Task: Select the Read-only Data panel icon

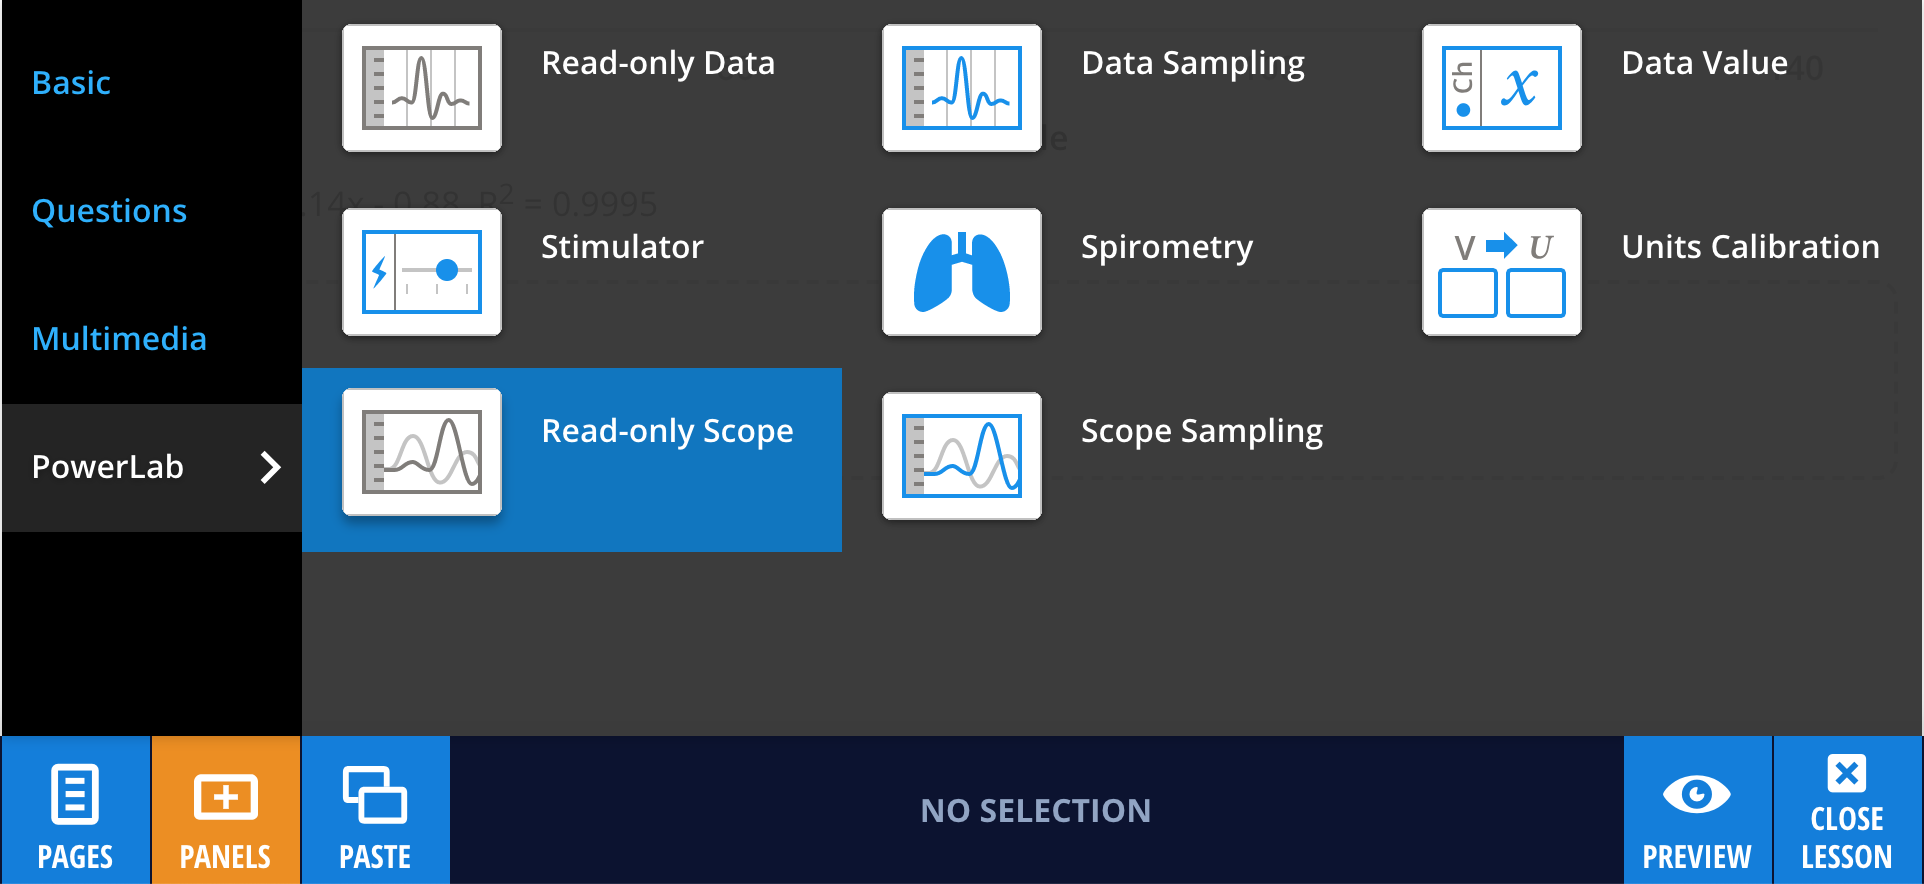Action: pos(421,87)
